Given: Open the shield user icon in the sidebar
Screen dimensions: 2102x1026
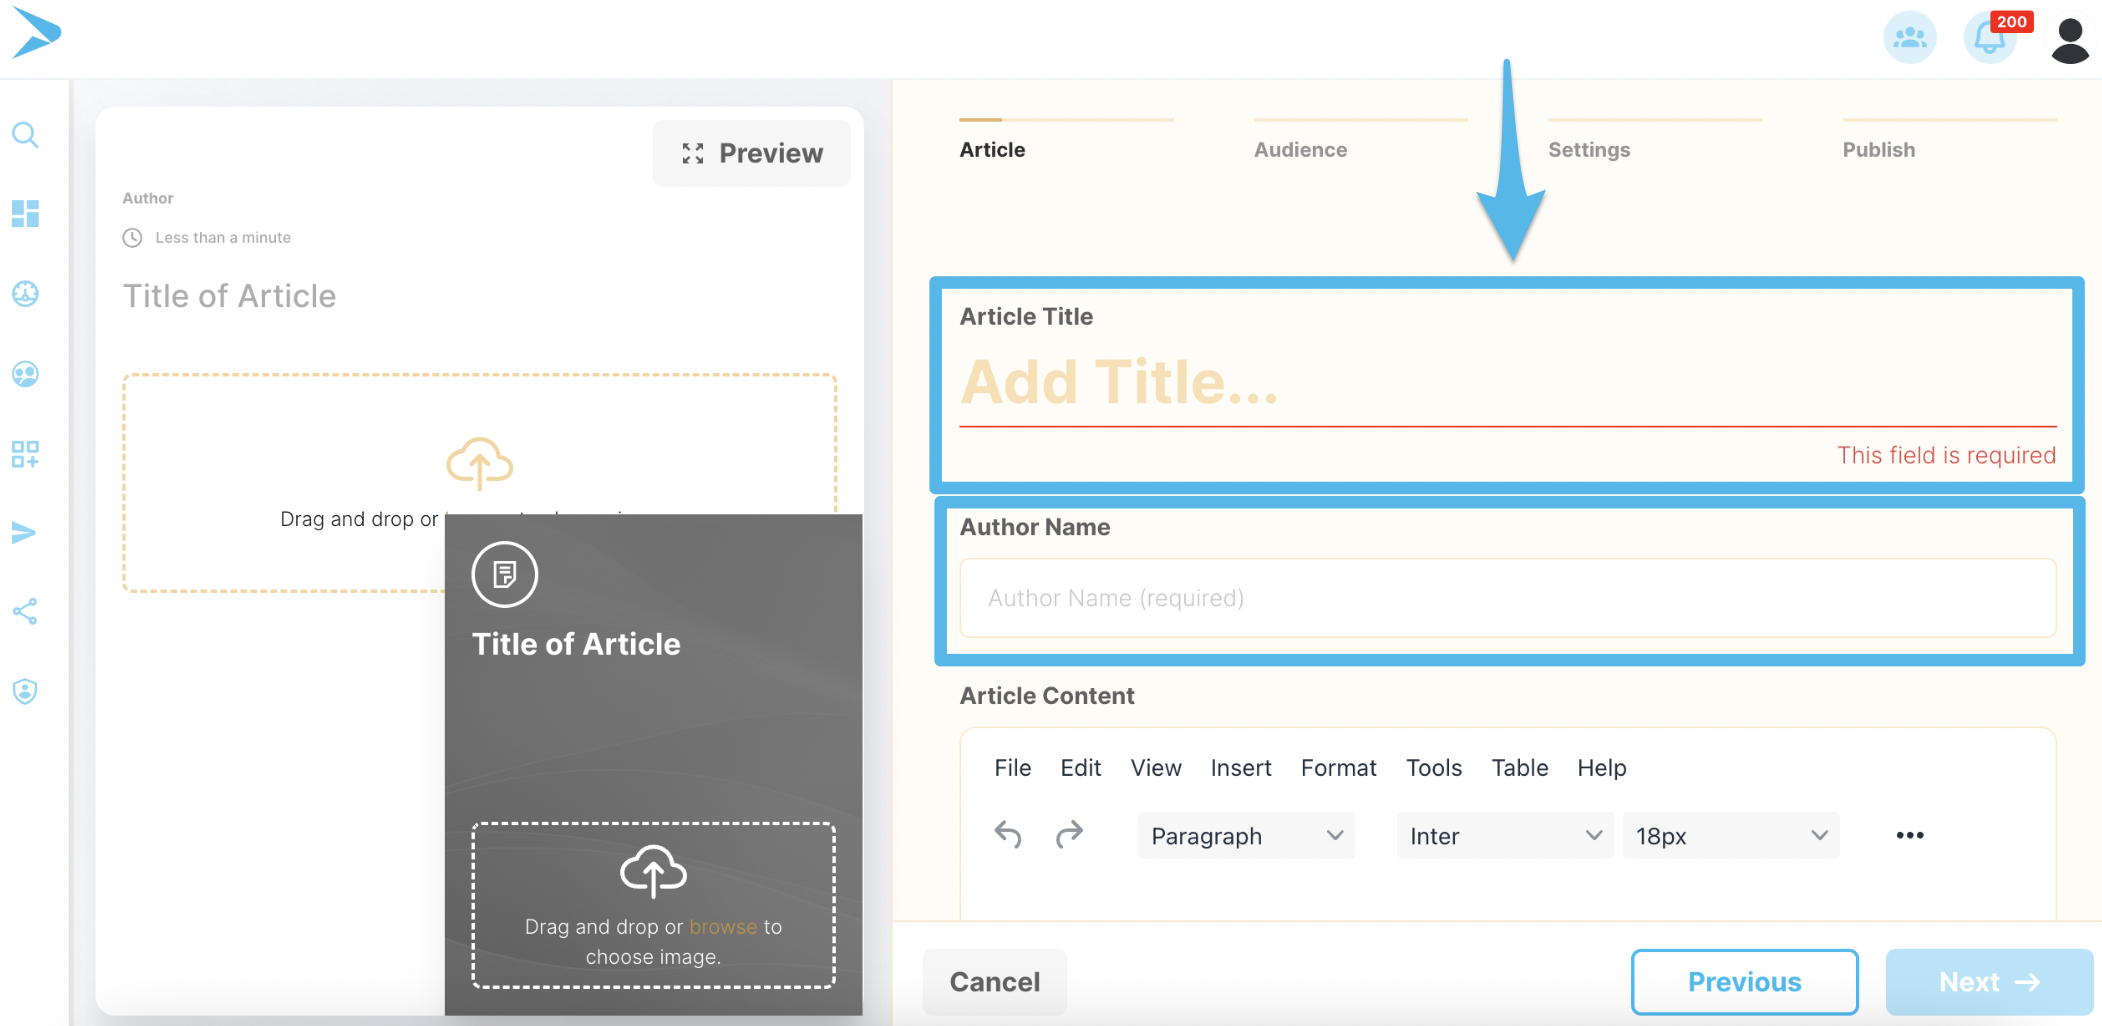Looking at the screenshot, I should click(26, 691).
